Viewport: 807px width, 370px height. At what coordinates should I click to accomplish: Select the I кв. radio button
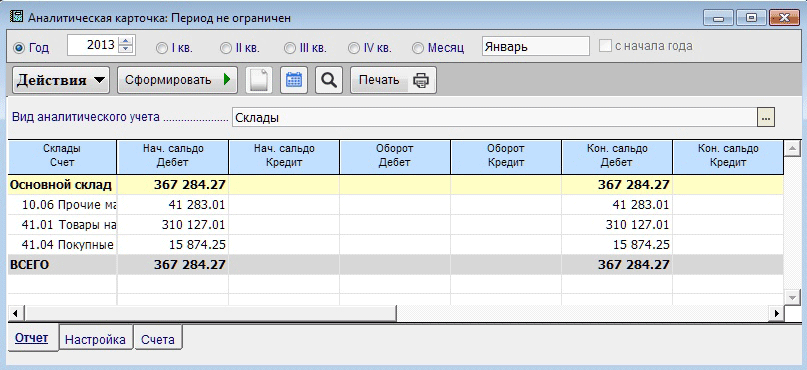(162, 48)
